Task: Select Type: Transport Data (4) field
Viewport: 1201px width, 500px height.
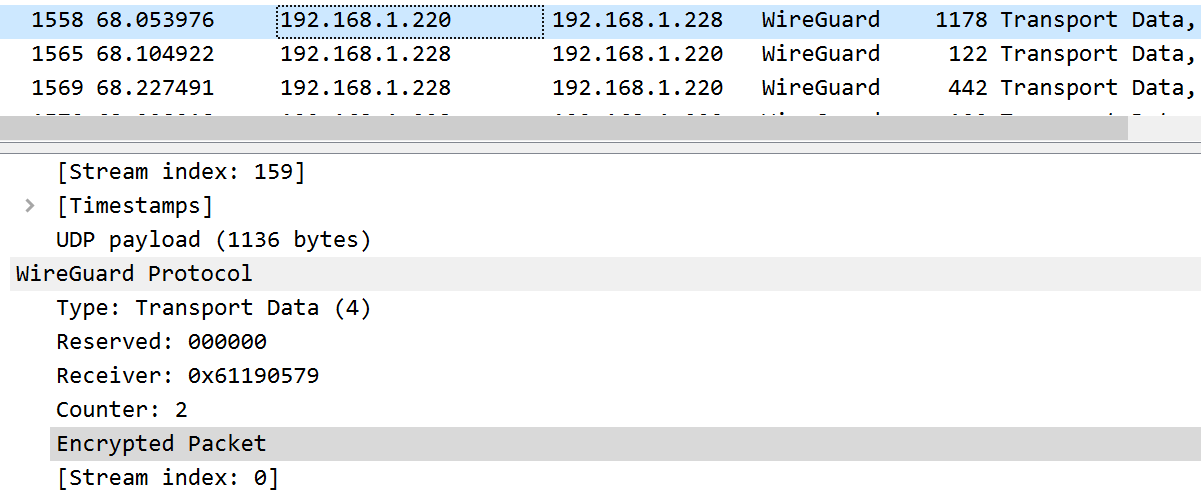Action: click(213, 308)
